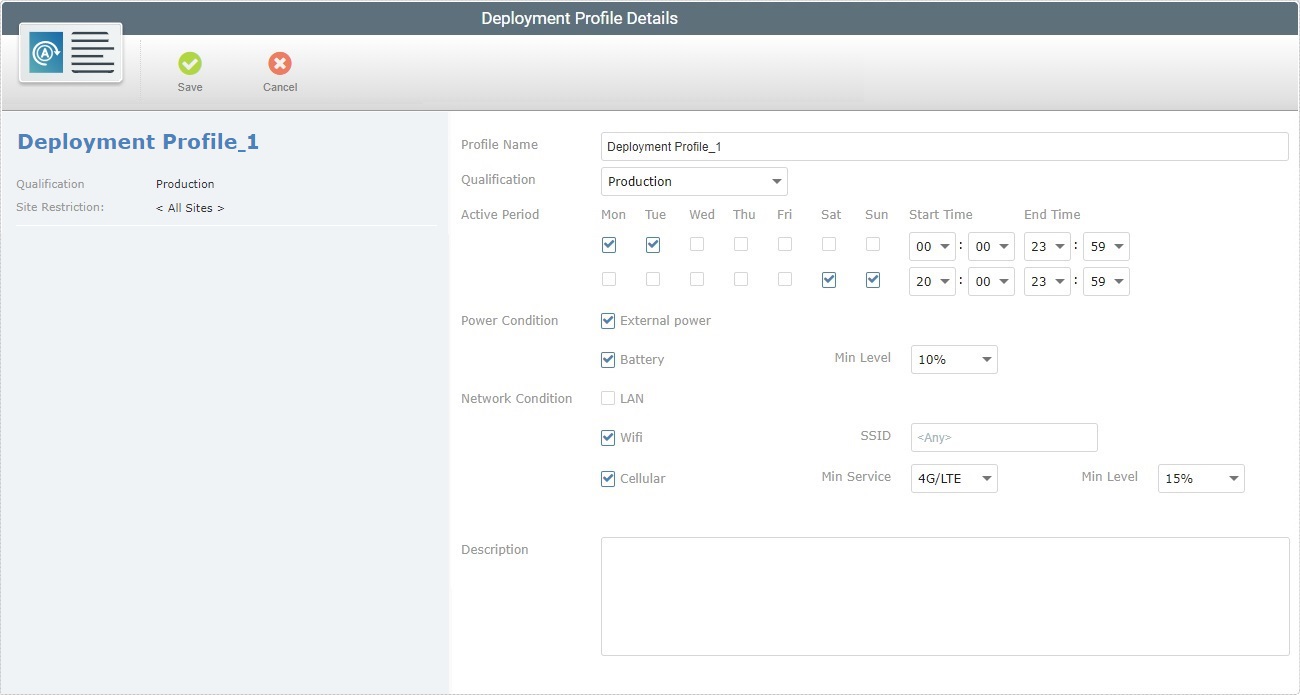Open first row end minute dropdown showing 59
This screenshot has height=695, width=1300.
pos(1107,247)
